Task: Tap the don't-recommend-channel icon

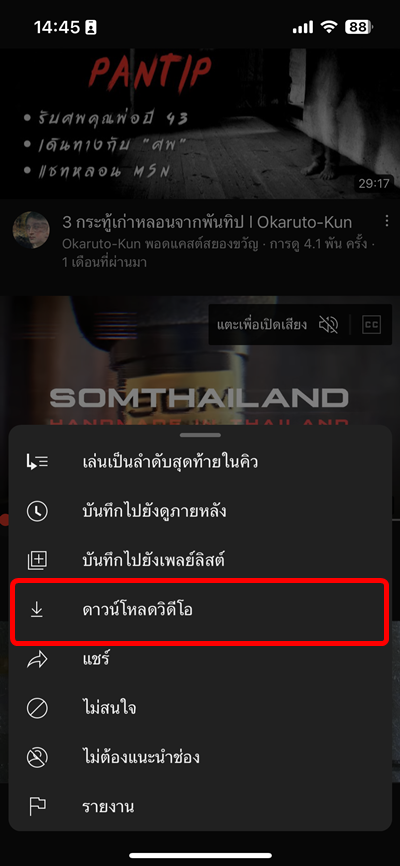Action: tap(37, 757)
